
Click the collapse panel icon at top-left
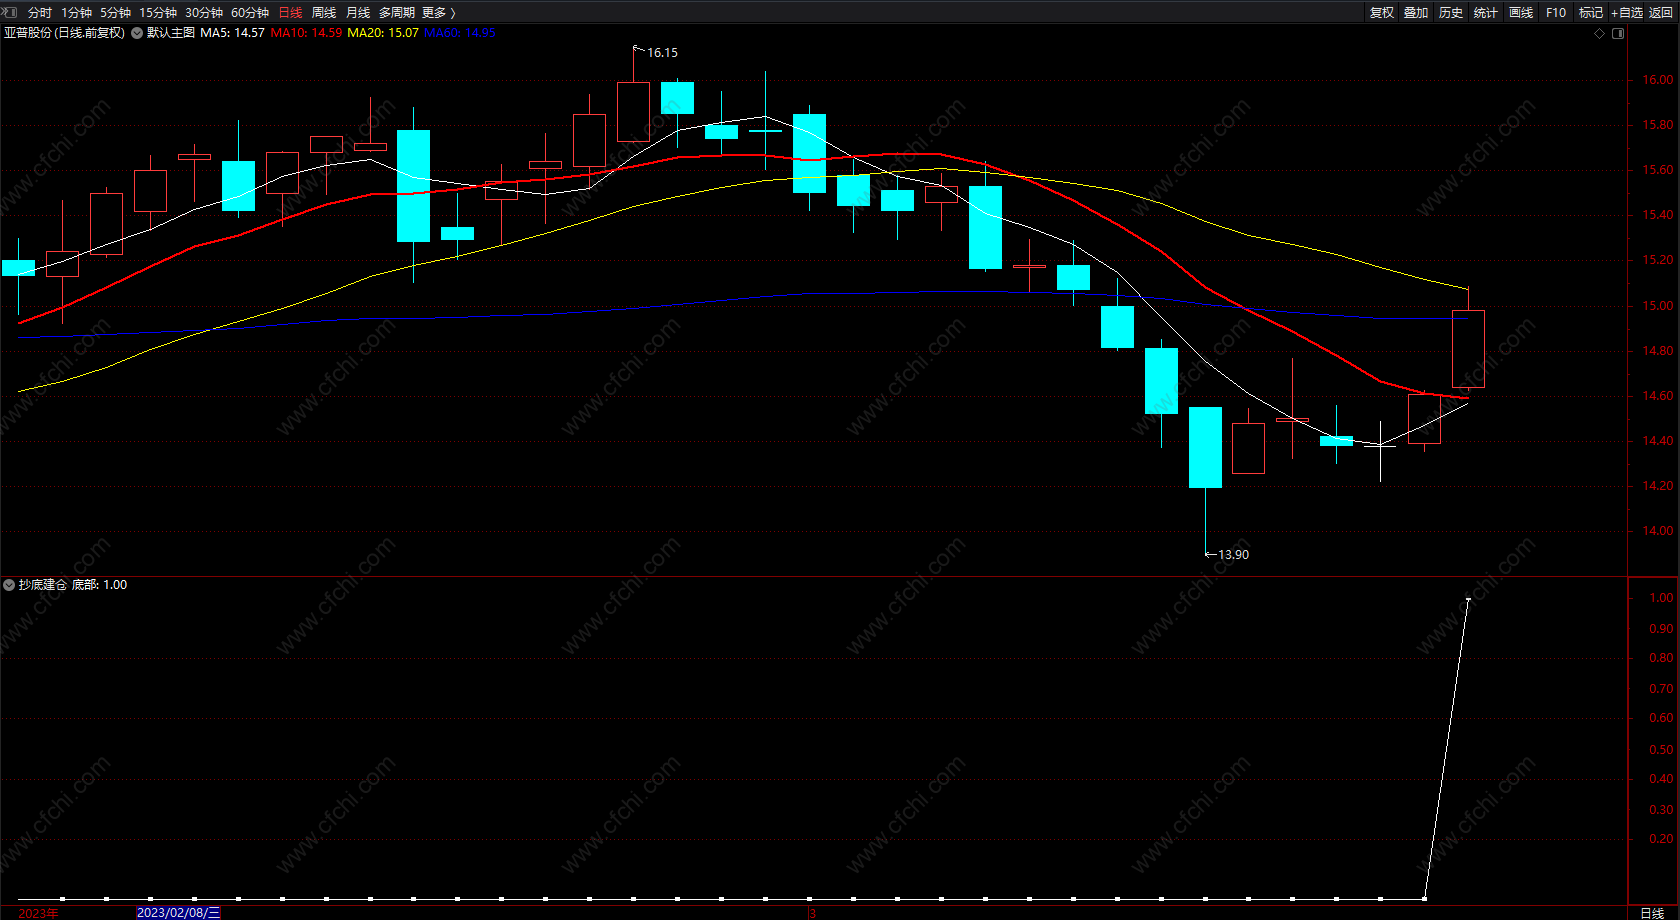[10, 12]
